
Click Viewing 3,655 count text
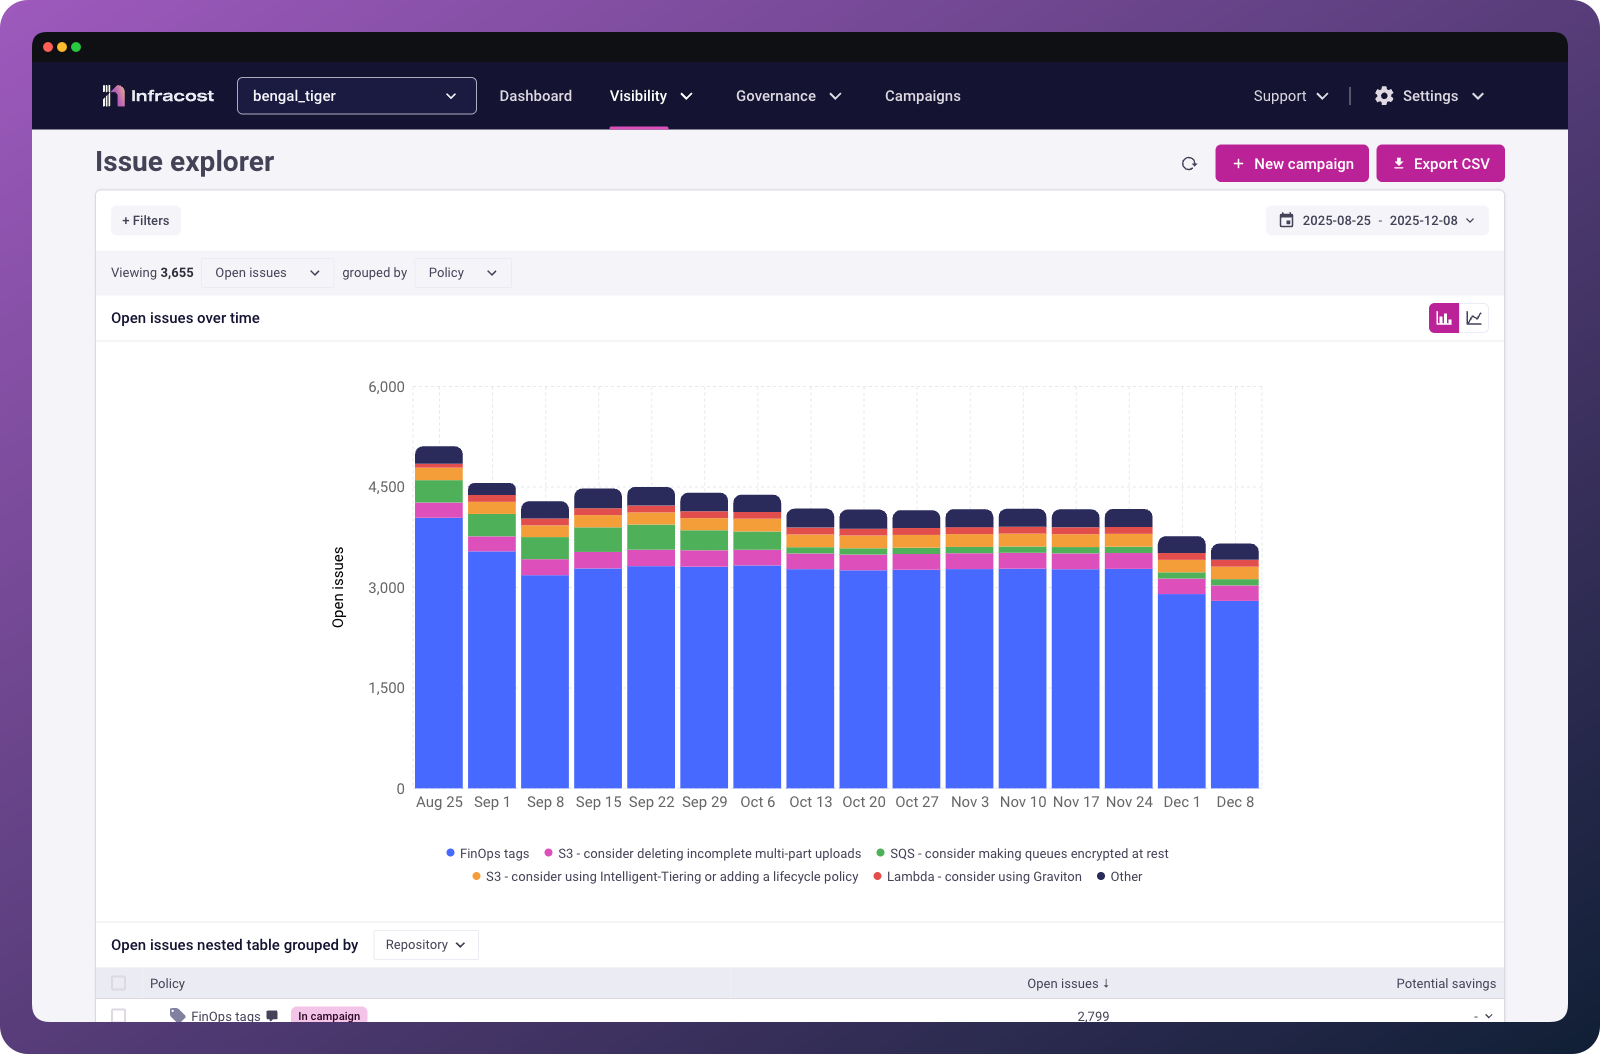[152, 273]
